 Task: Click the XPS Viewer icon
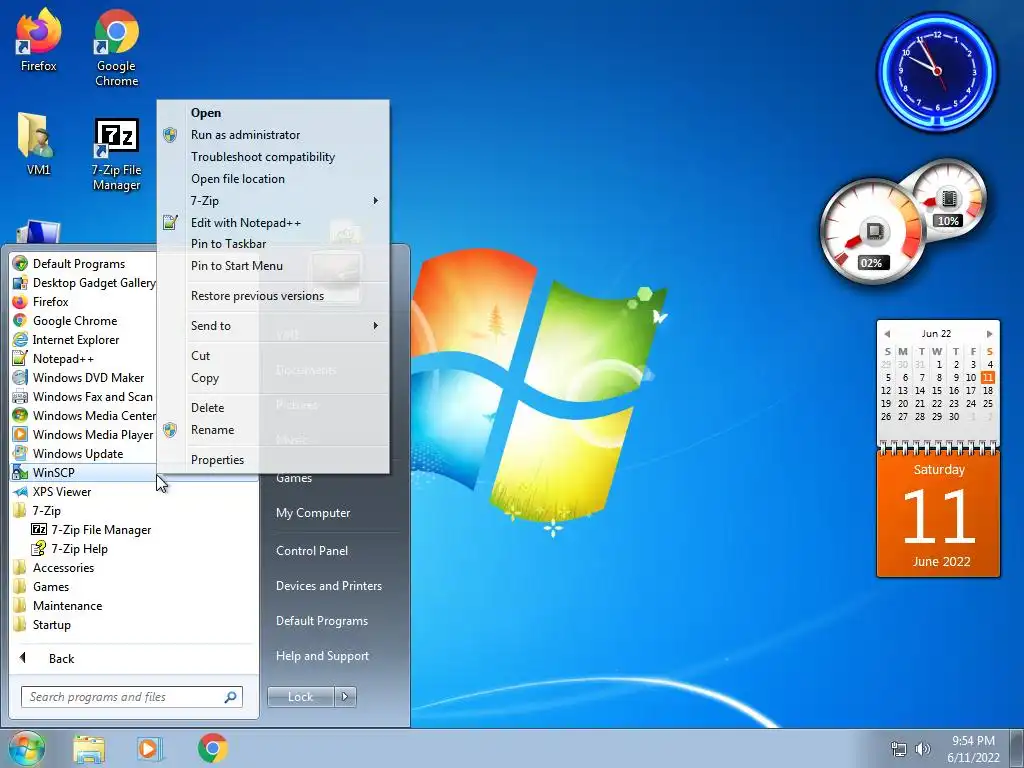click(x=20, y=492)
